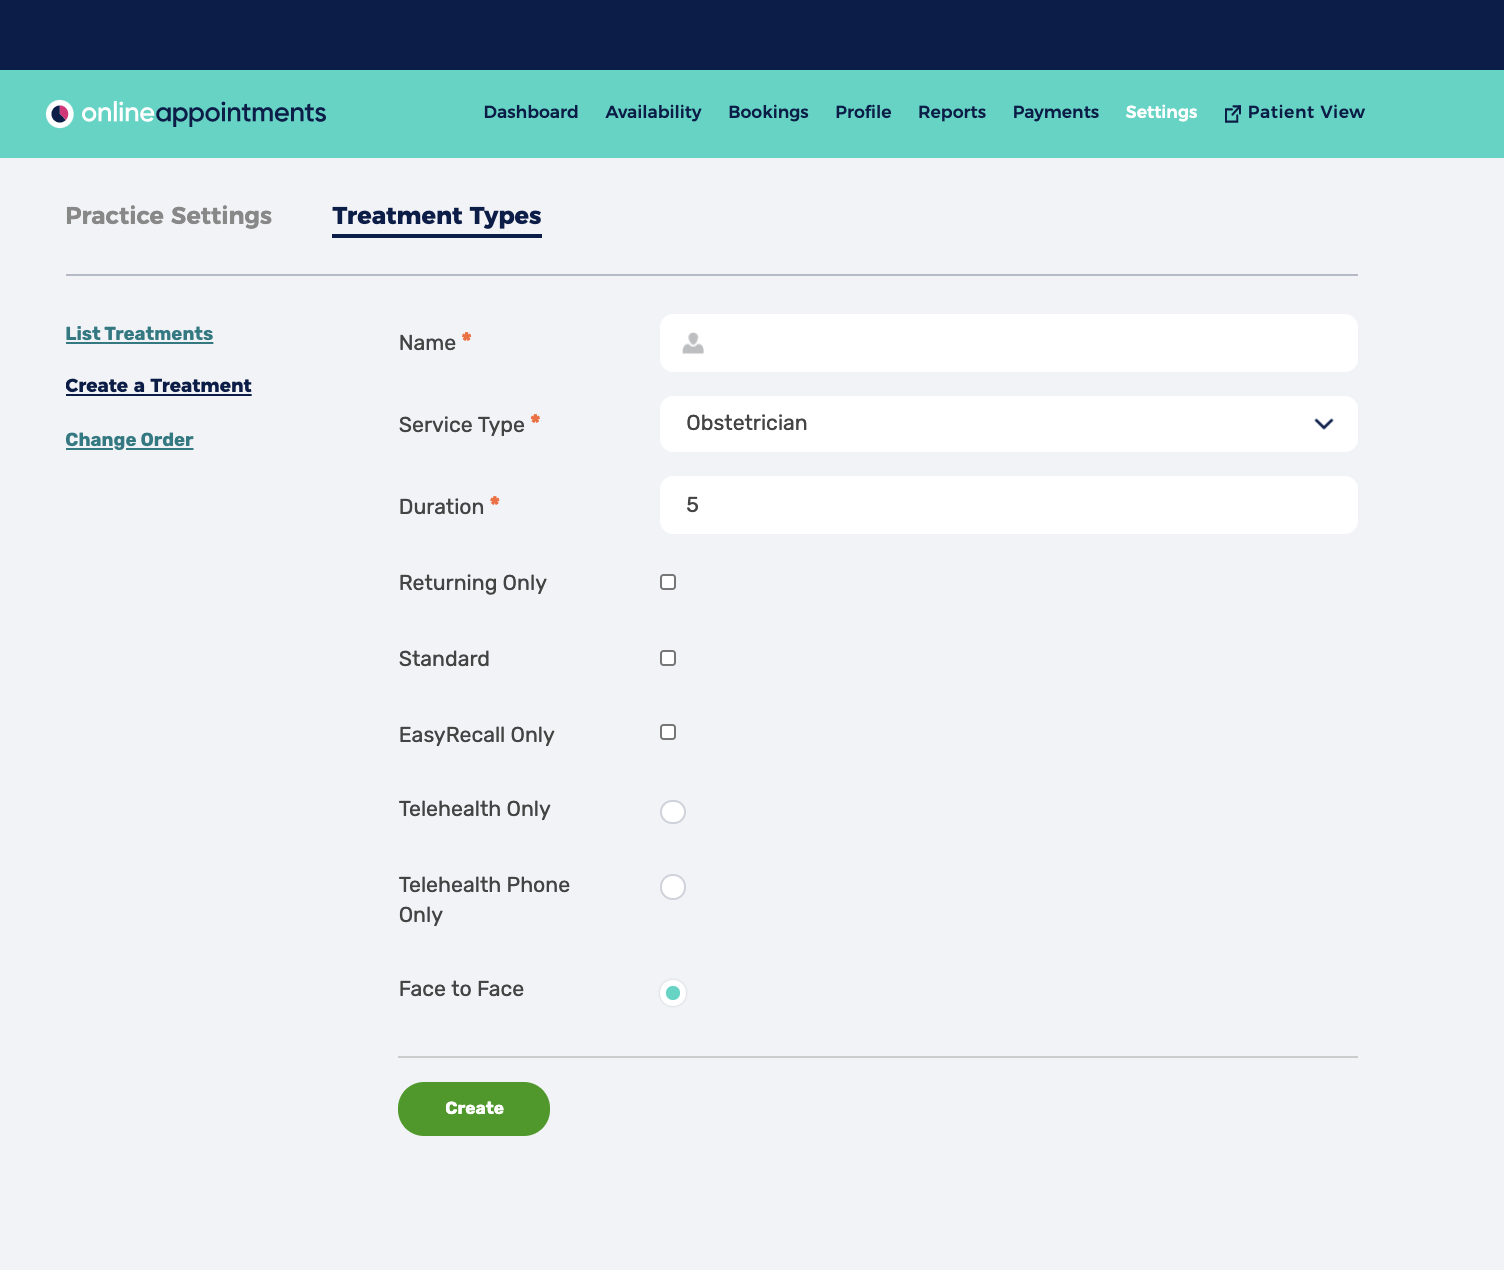Navigate to Availability in top menu
Viewport: 1504px width, 1270px height.
pyautogui.click(x=653, y=112)
